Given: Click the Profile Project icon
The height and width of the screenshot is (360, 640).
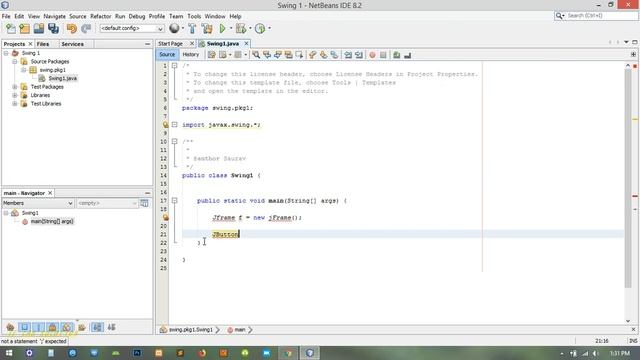Looking at the screenshot, I should point(260,29).
